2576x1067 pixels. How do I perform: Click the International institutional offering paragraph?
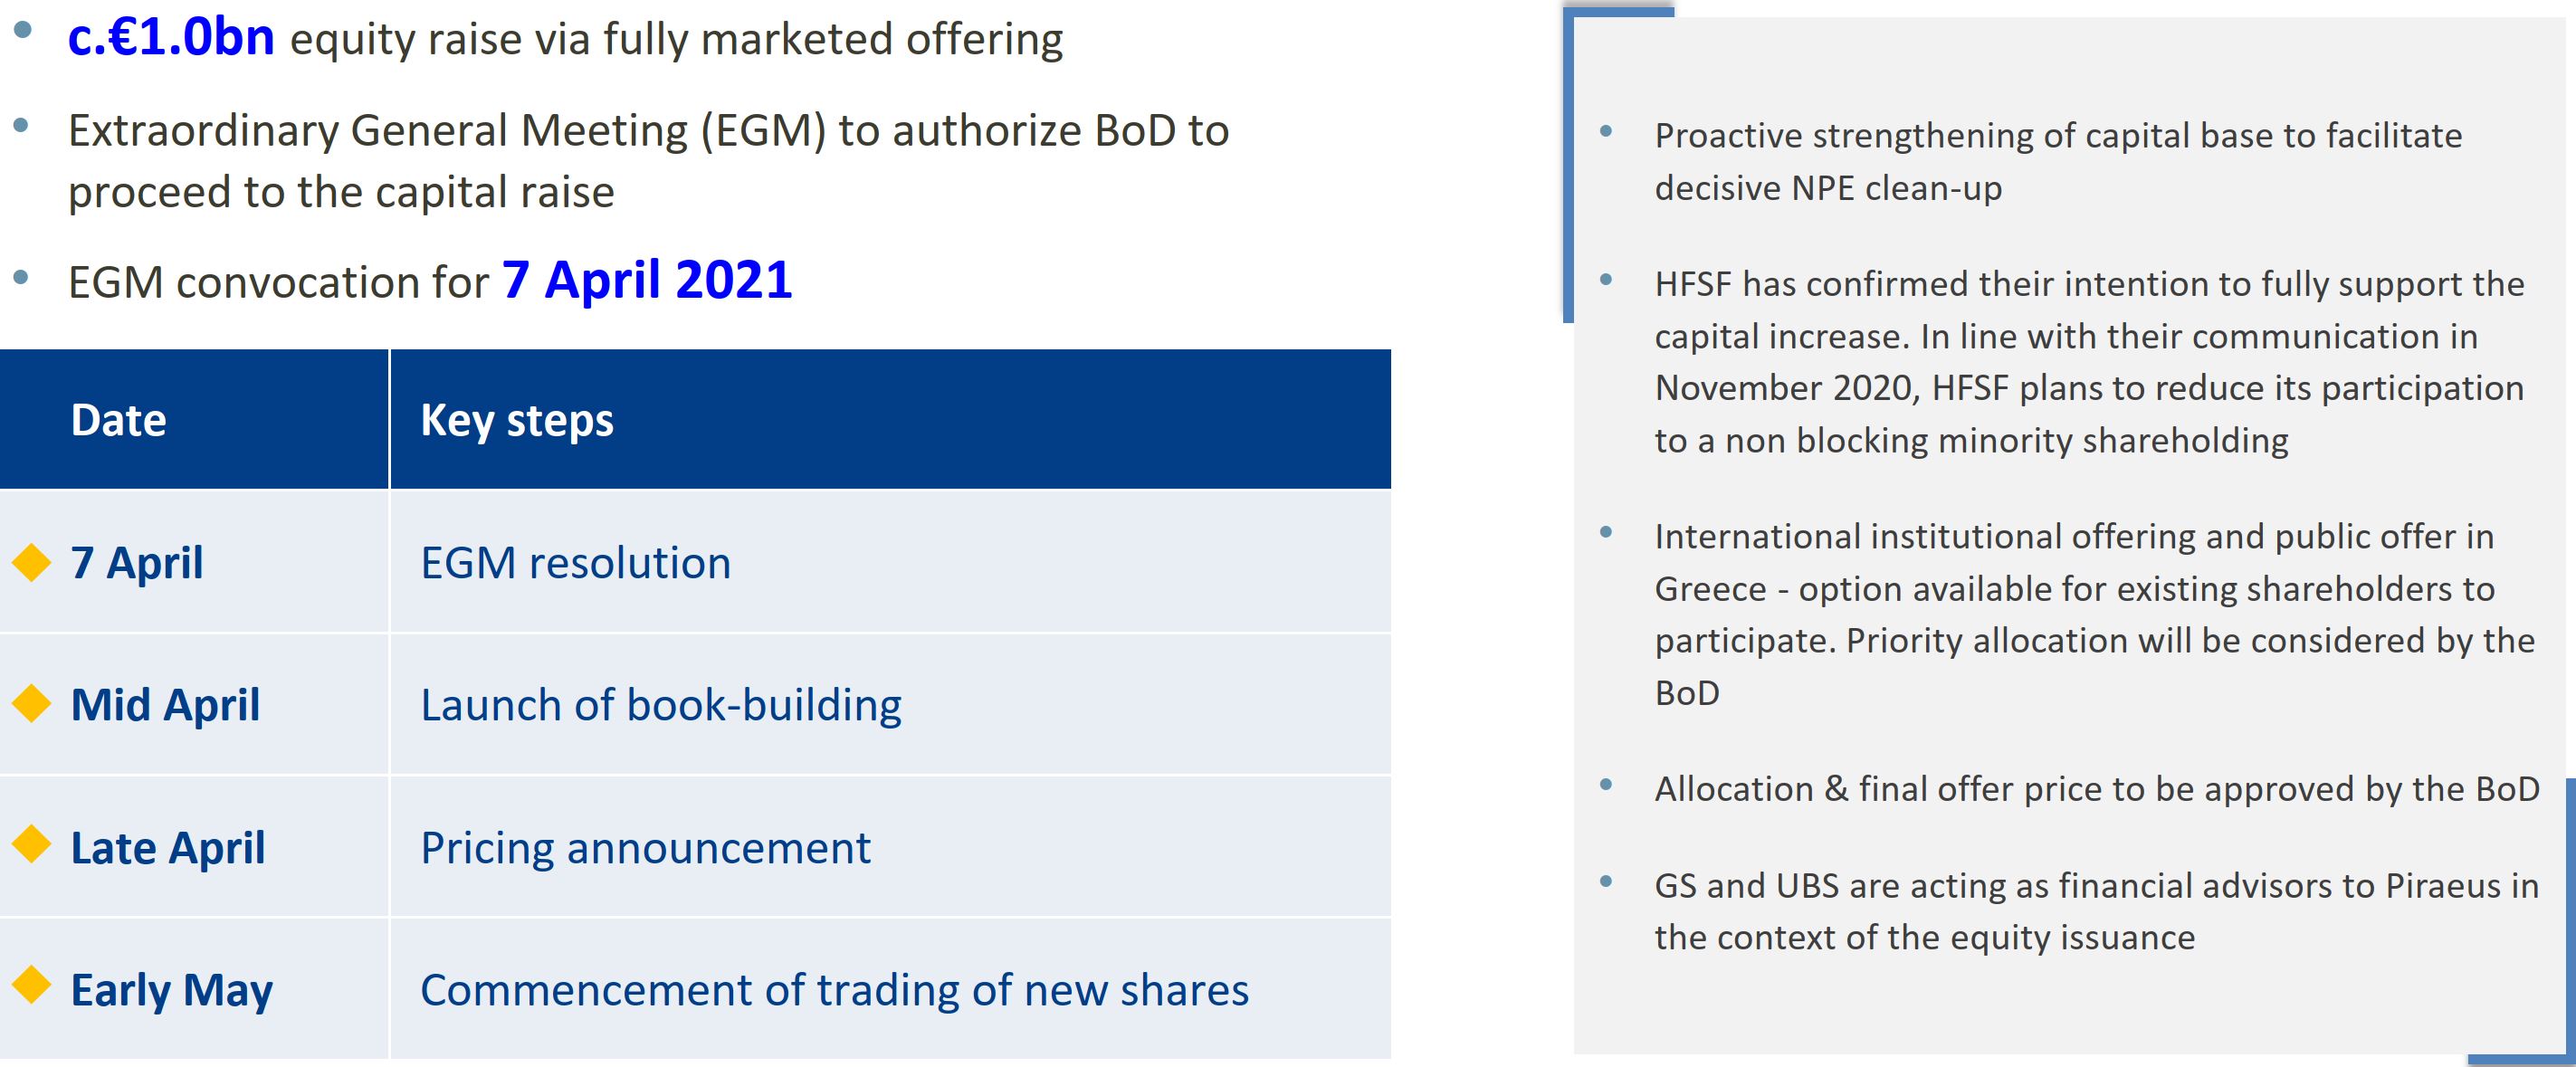coord(2093,614)
